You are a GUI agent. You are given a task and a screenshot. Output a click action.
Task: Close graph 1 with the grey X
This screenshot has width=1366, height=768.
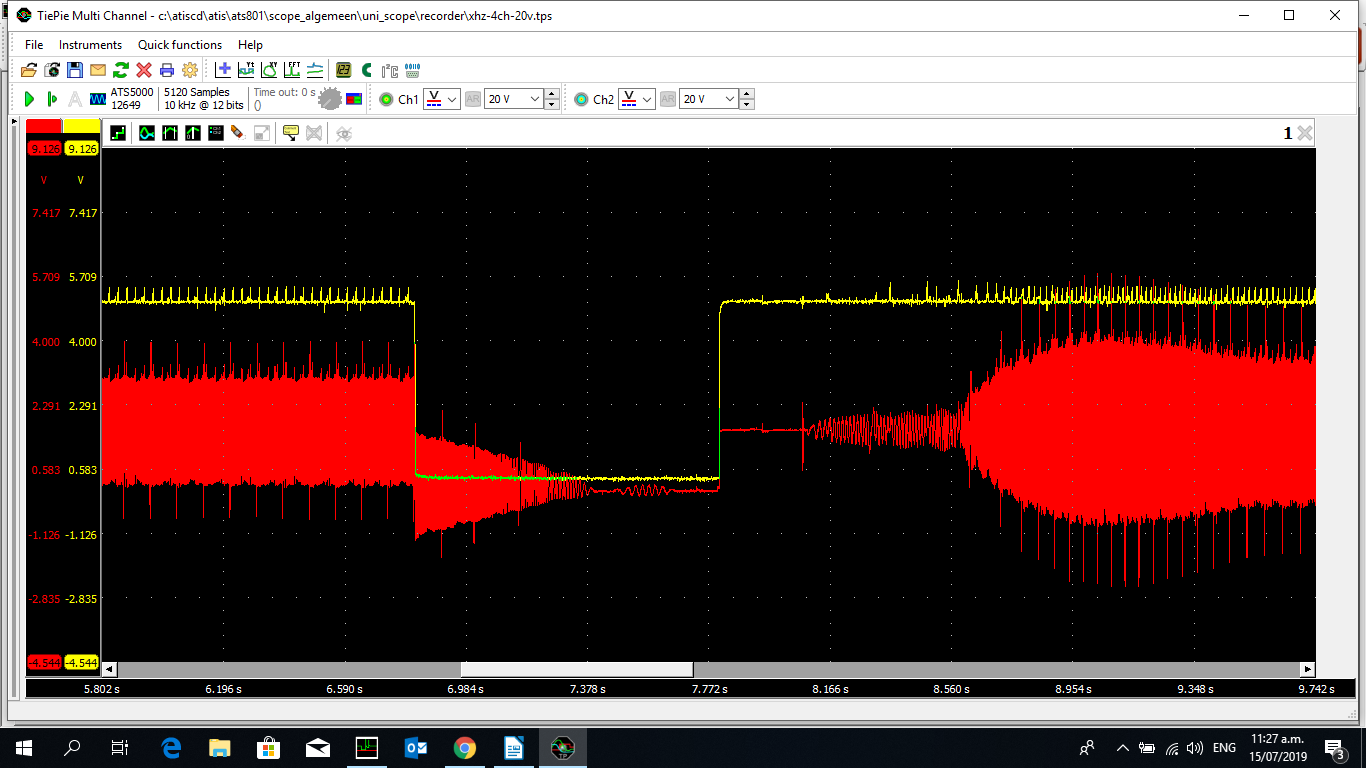(1304, 133)
